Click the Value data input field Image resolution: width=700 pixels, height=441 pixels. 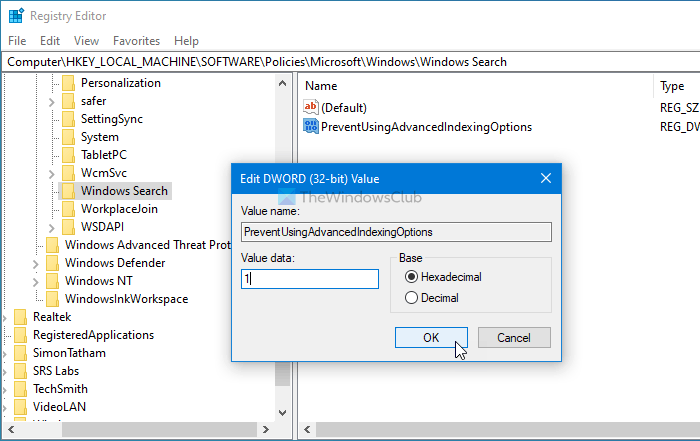tap(310, 279)
